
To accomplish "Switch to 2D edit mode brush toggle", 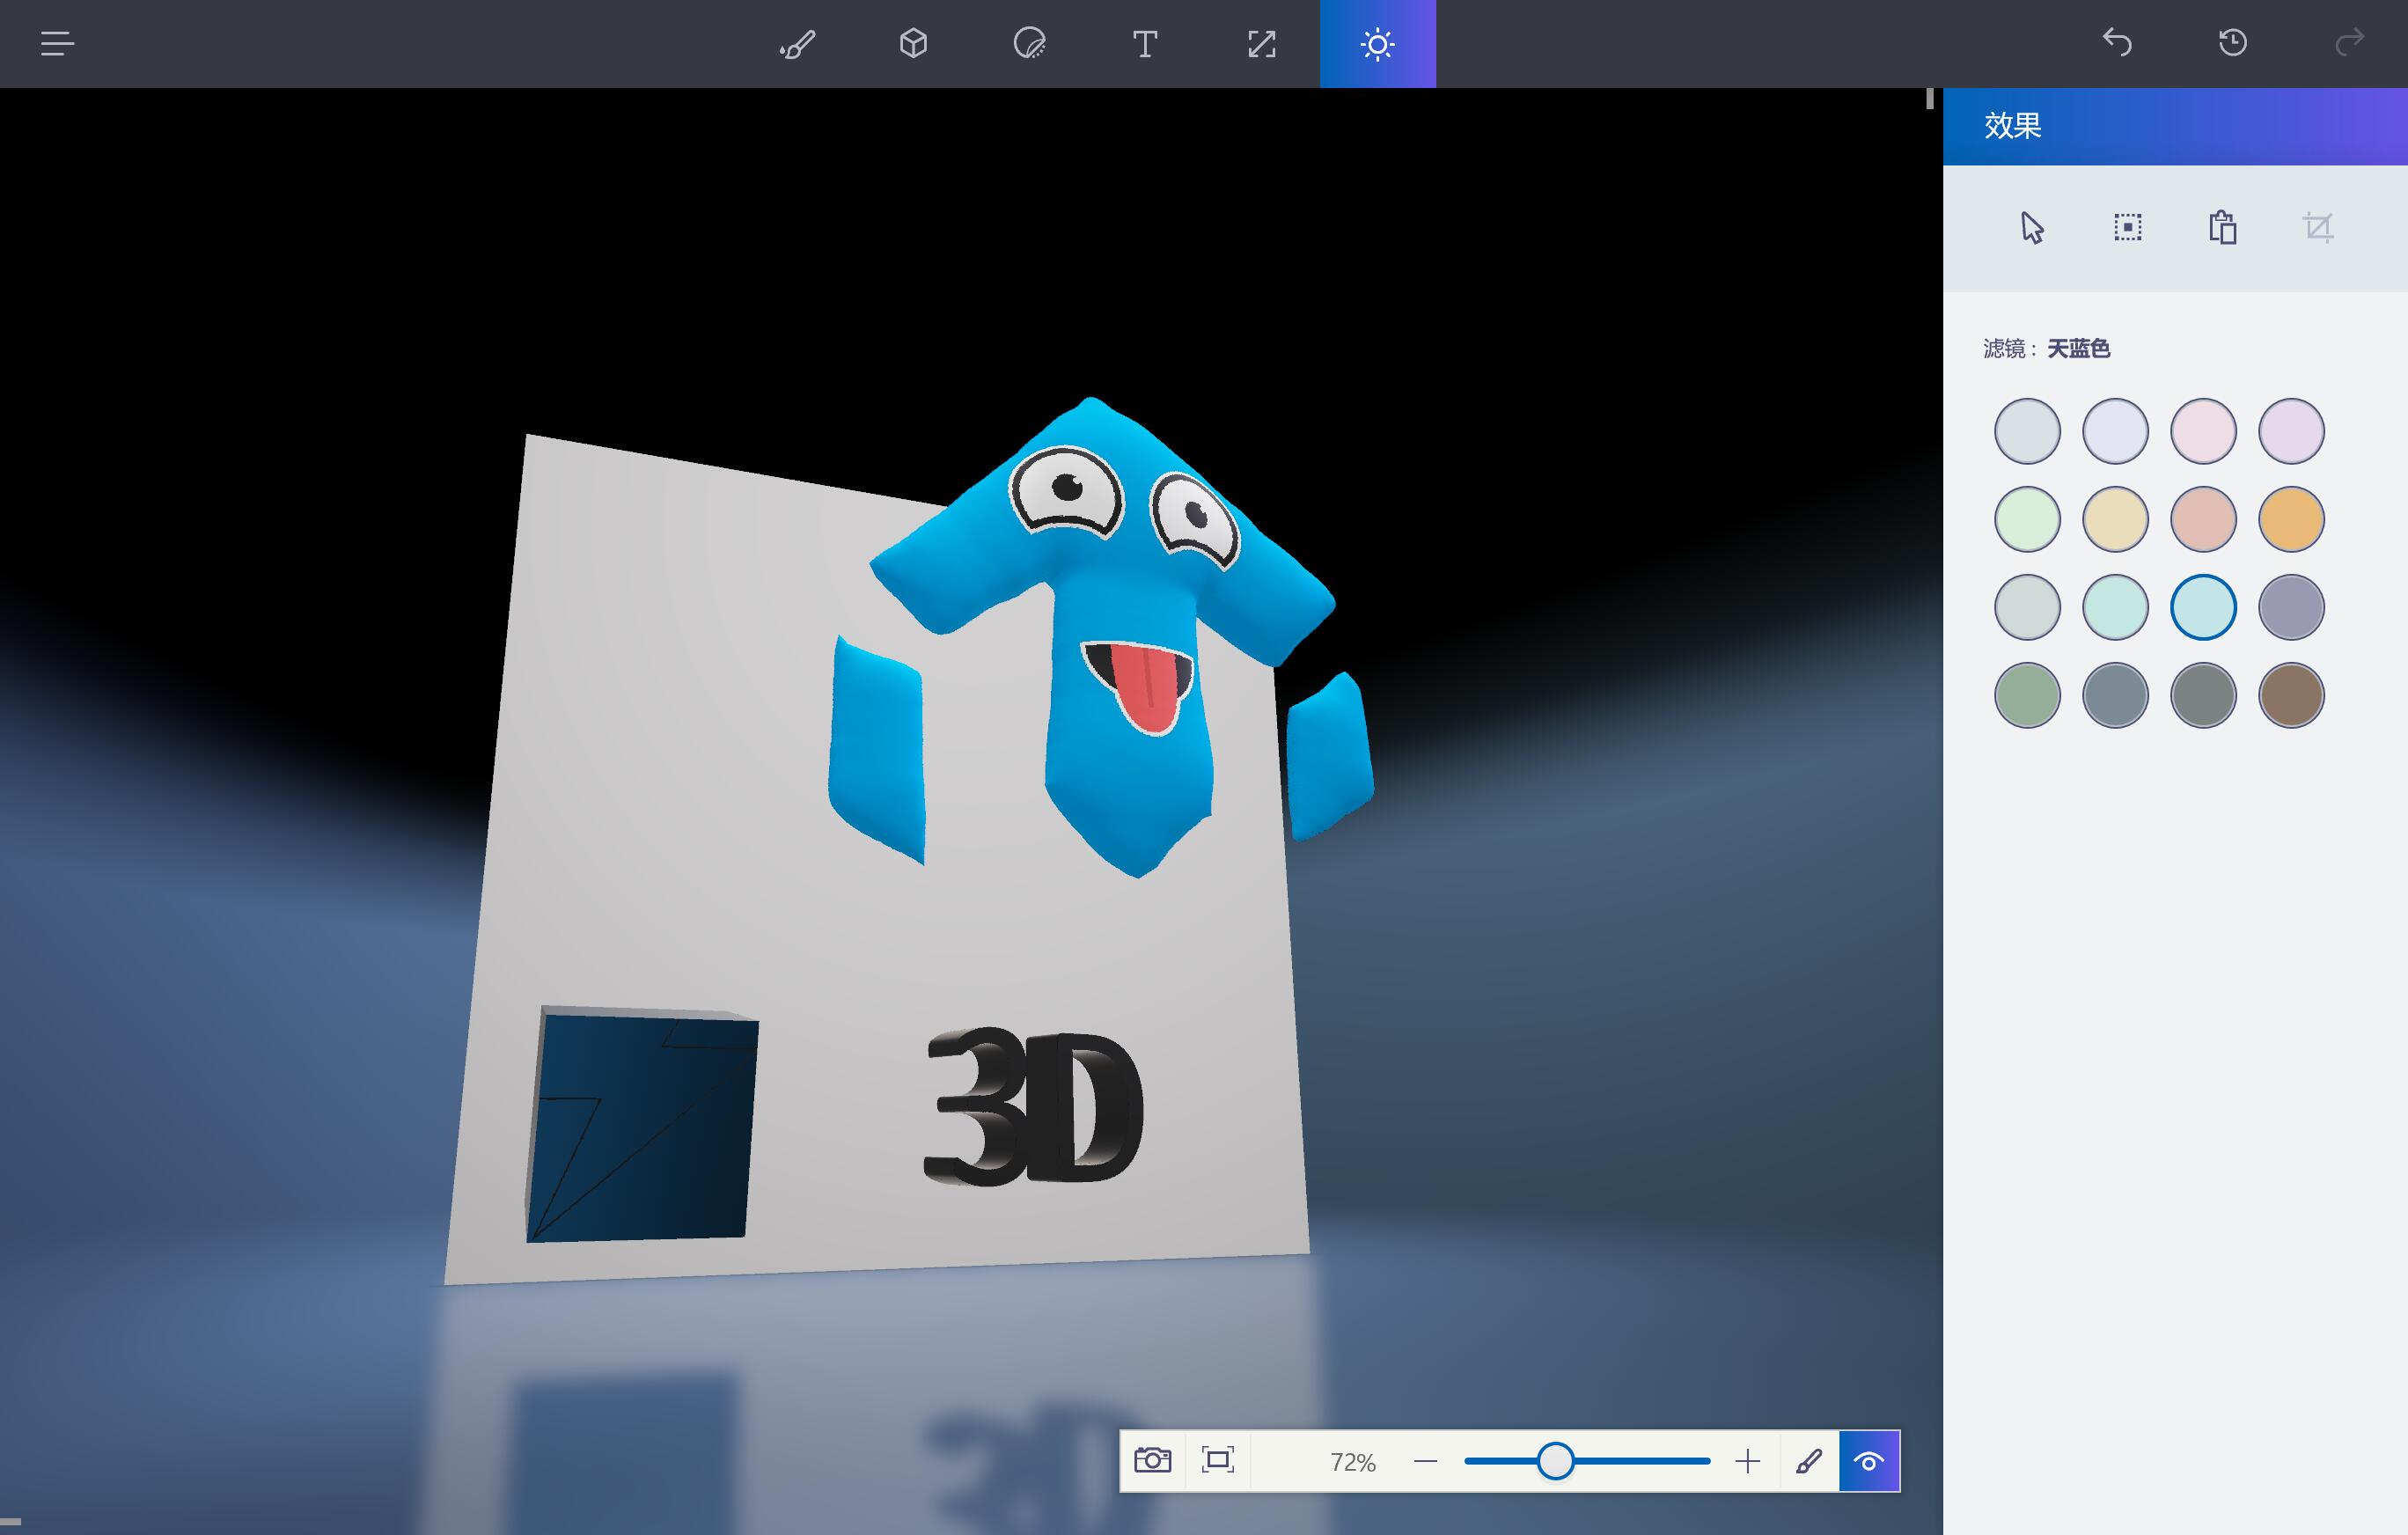I will coord(1808,1461).
